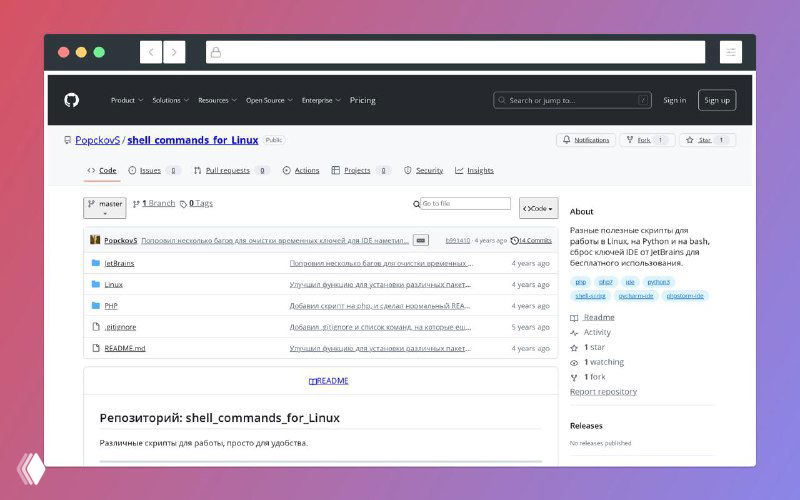The image size is (800, 500).
Task: Open the Product menu in header
Action: tap(126, 100)
